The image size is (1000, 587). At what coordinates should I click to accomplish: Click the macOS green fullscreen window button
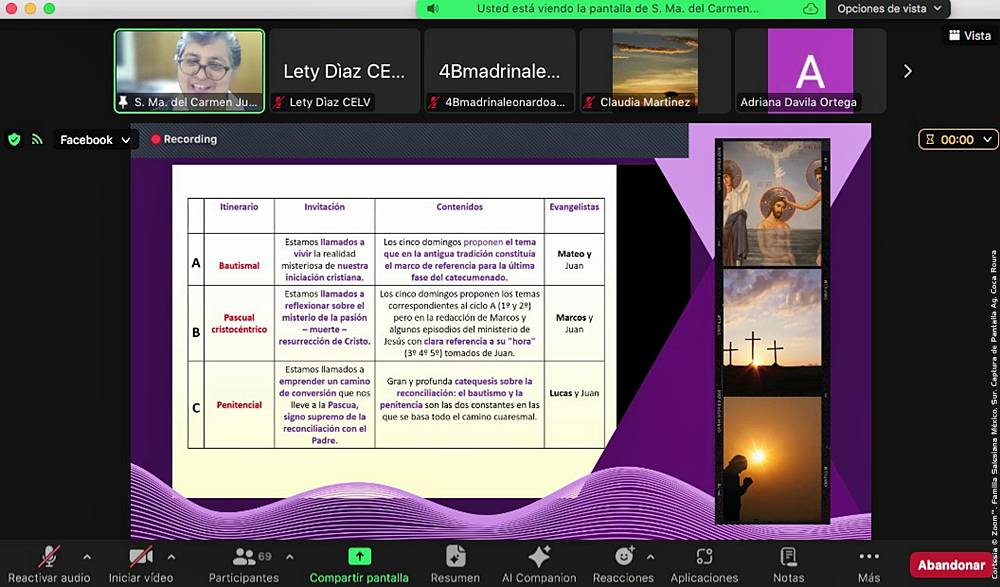(x=49, y=8)
